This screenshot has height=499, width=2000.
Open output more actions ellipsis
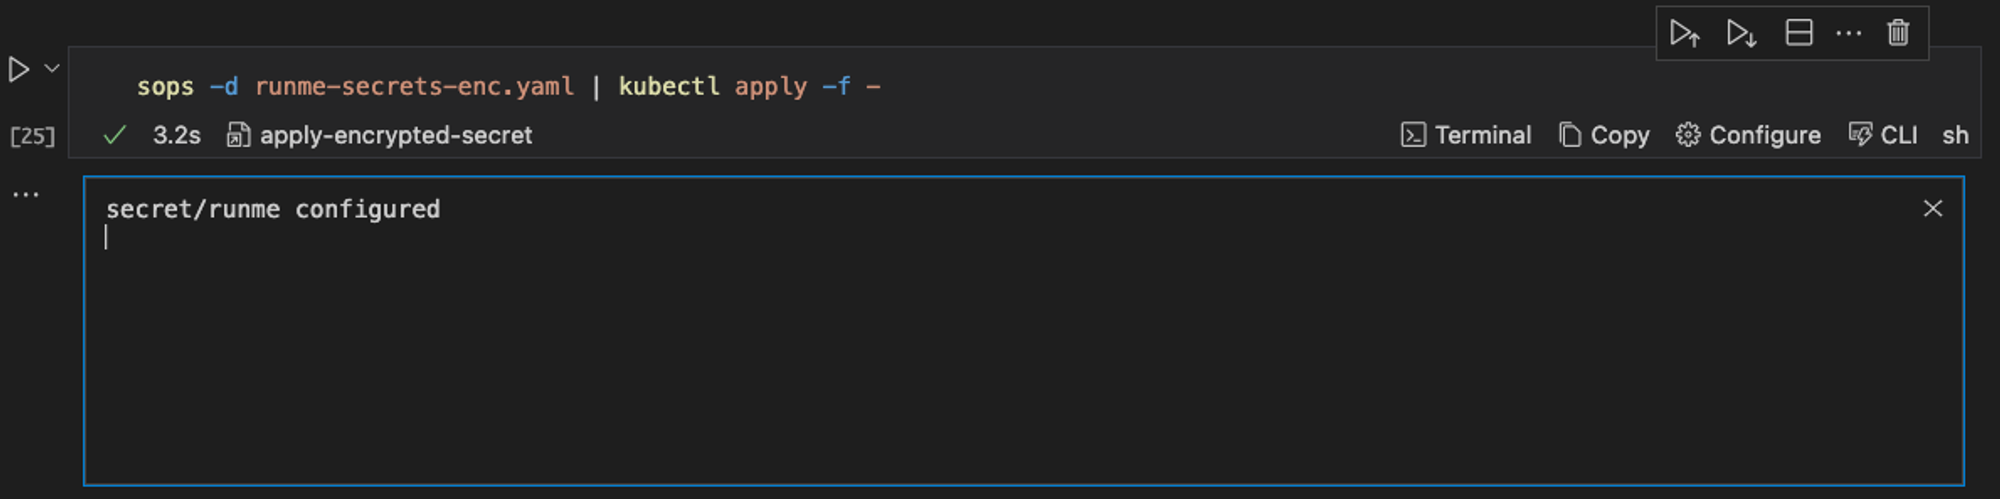point(26,195)
